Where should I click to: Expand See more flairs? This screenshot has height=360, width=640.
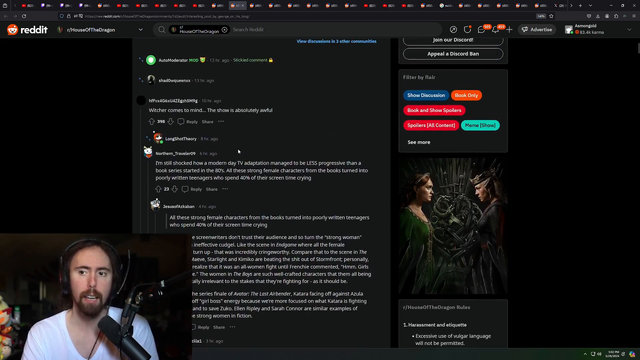[x=418, y=142]
